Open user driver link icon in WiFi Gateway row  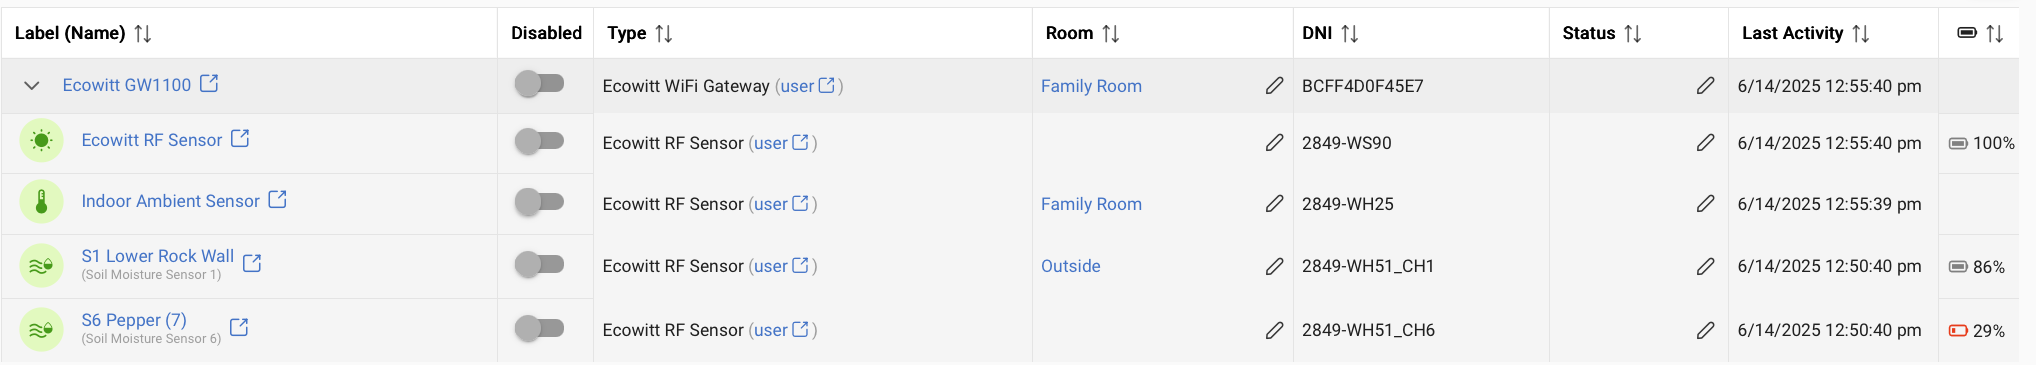[x=827, y=86]
